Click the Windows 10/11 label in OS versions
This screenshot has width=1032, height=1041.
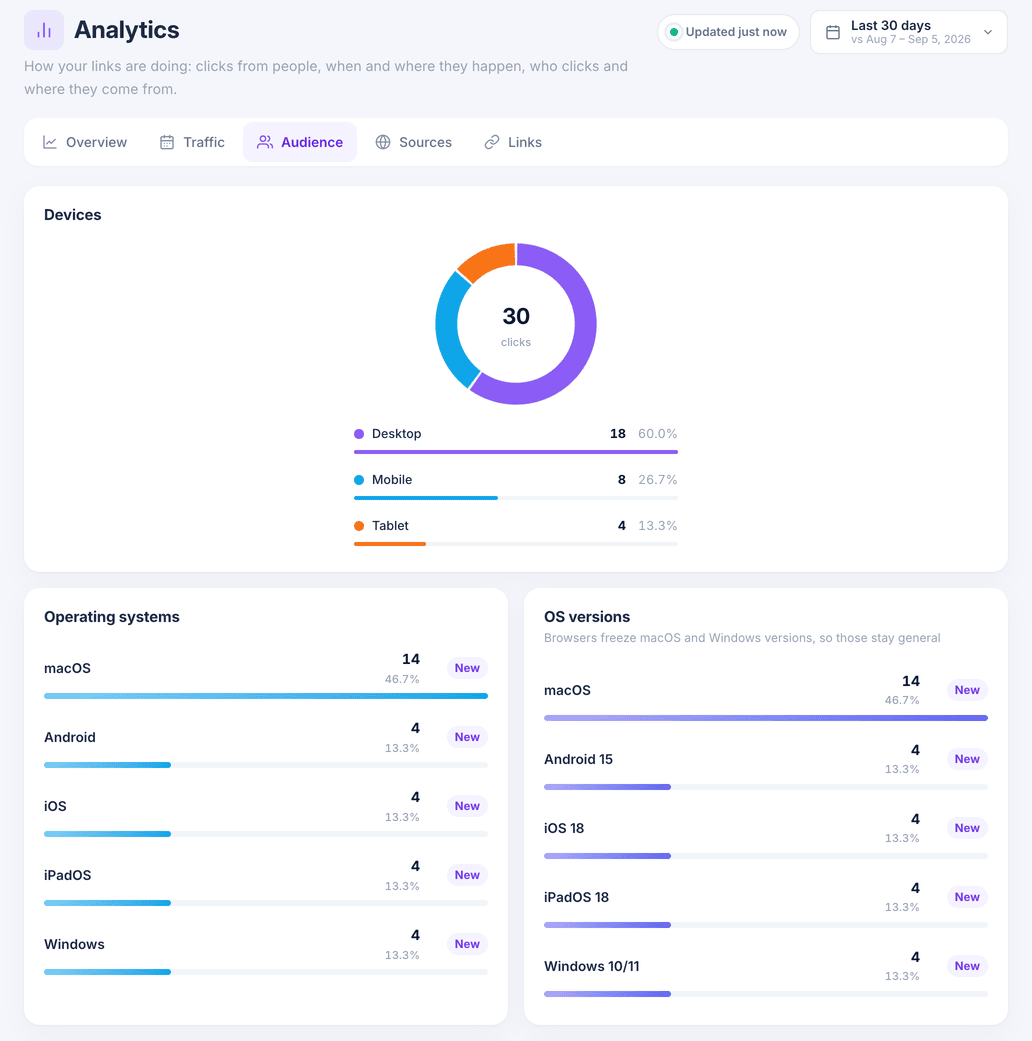coord(592,966)
